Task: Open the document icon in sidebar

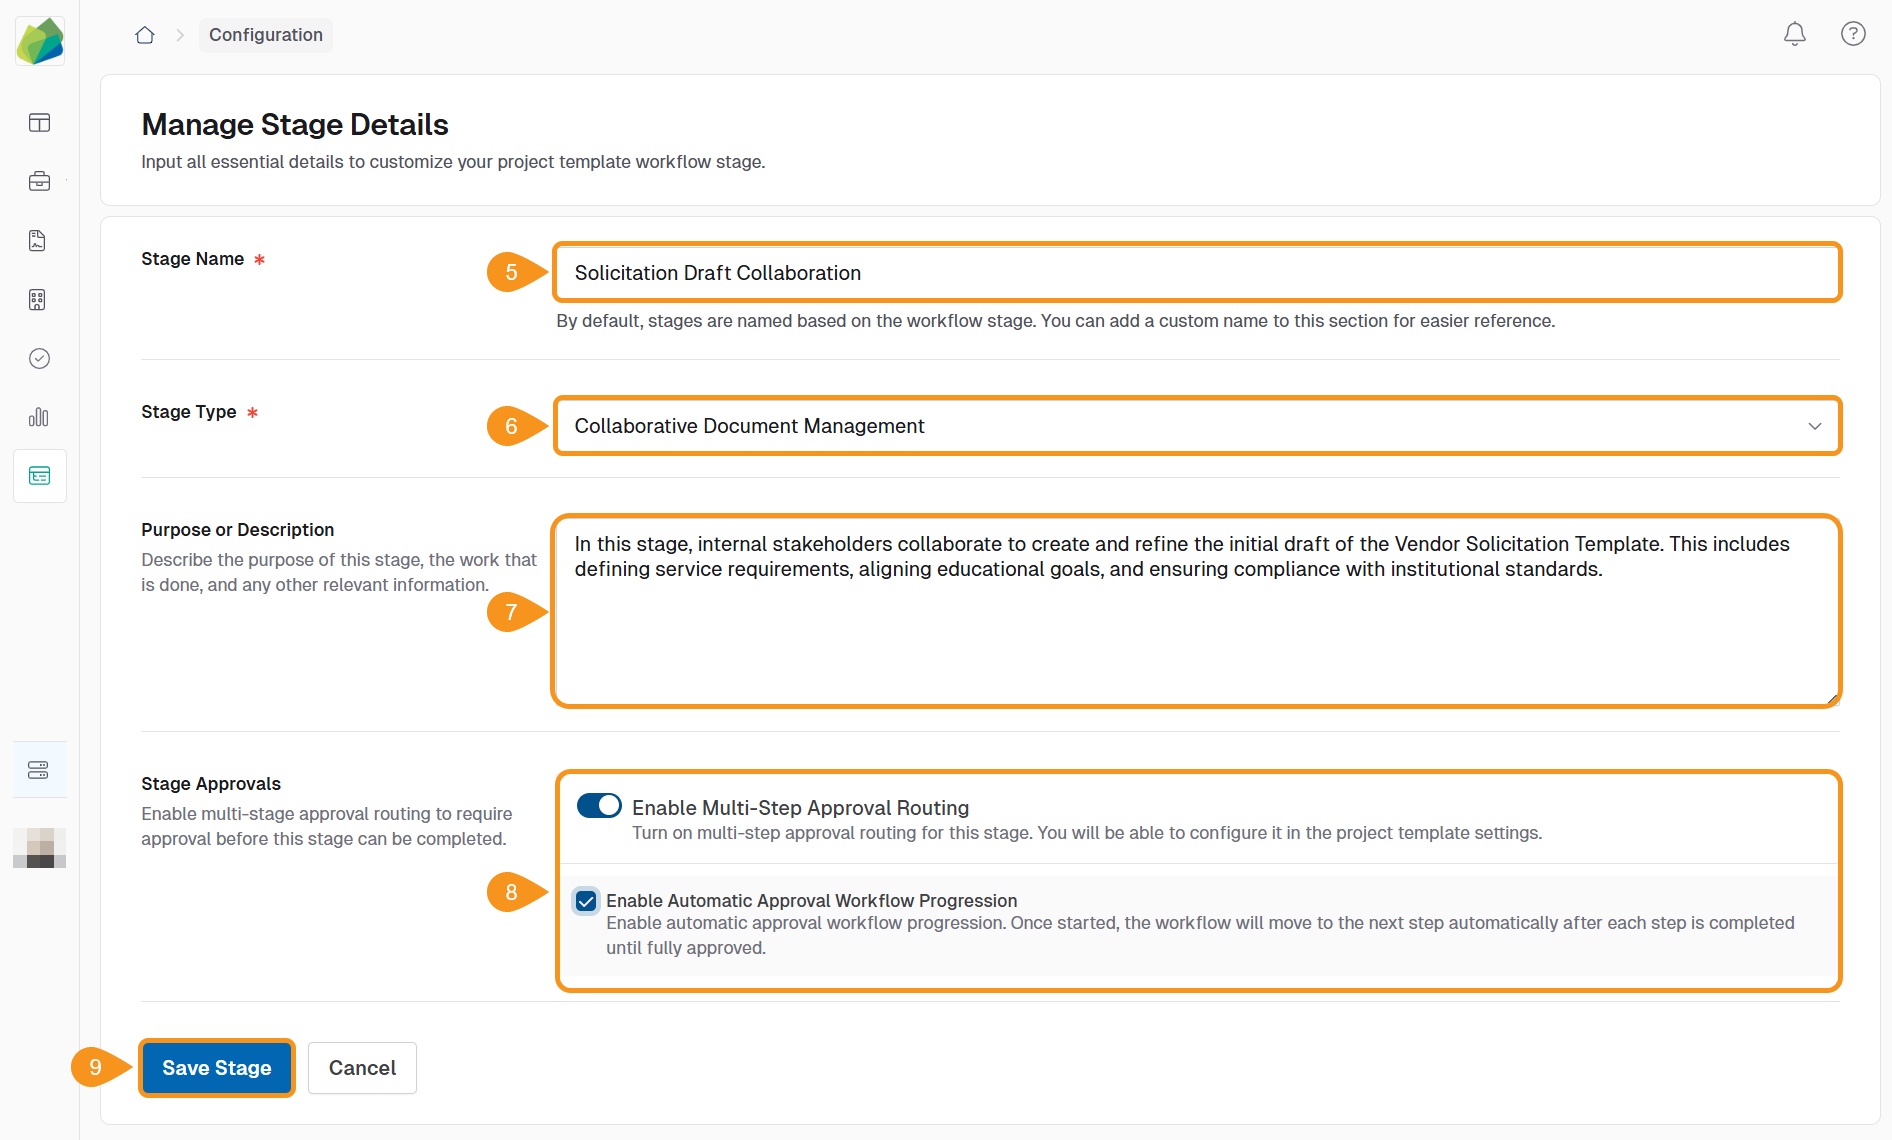Action: point(39,240)
